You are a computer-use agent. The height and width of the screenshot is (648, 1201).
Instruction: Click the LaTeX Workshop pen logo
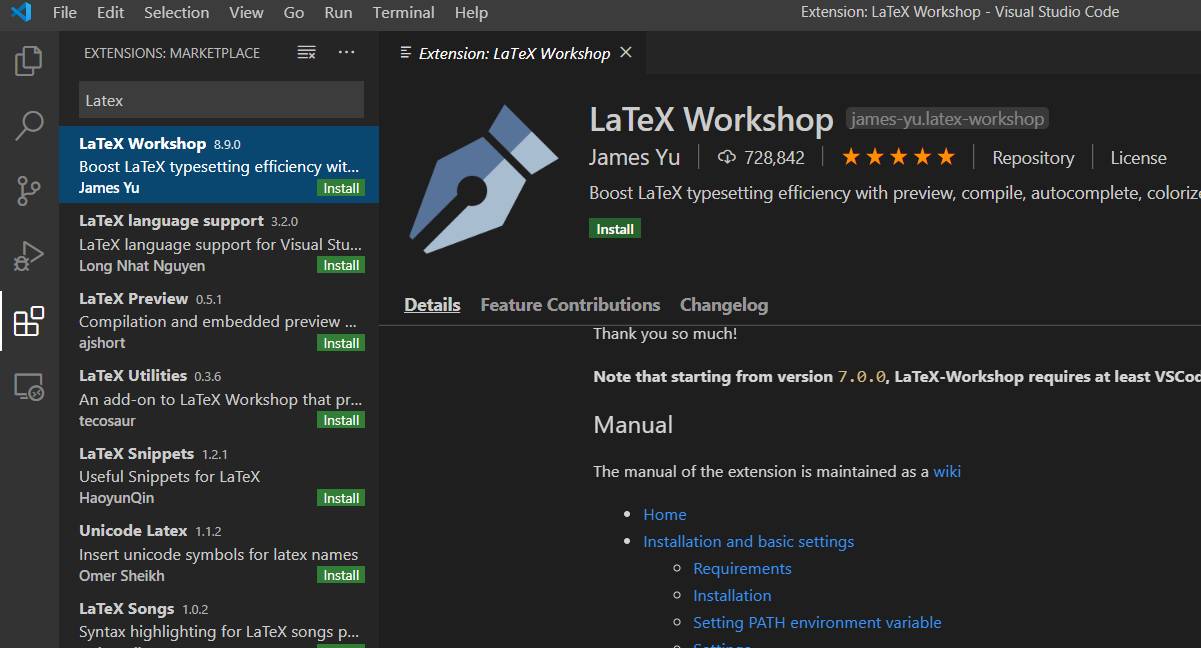coord(485,177)
